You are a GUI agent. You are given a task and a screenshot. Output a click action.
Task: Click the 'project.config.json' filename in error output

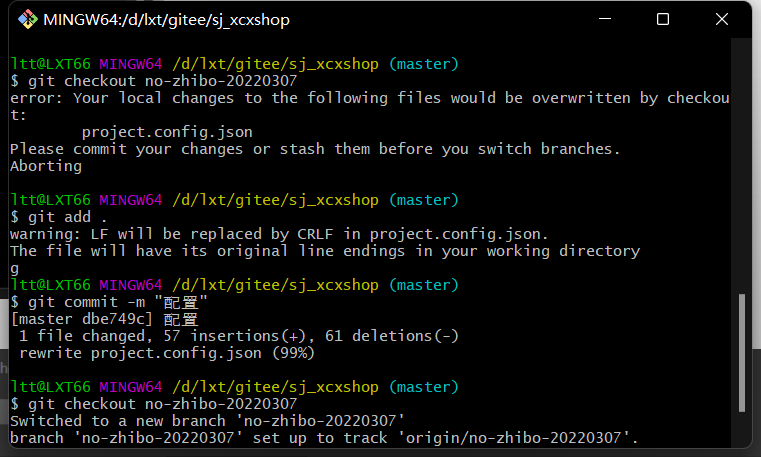167,132
